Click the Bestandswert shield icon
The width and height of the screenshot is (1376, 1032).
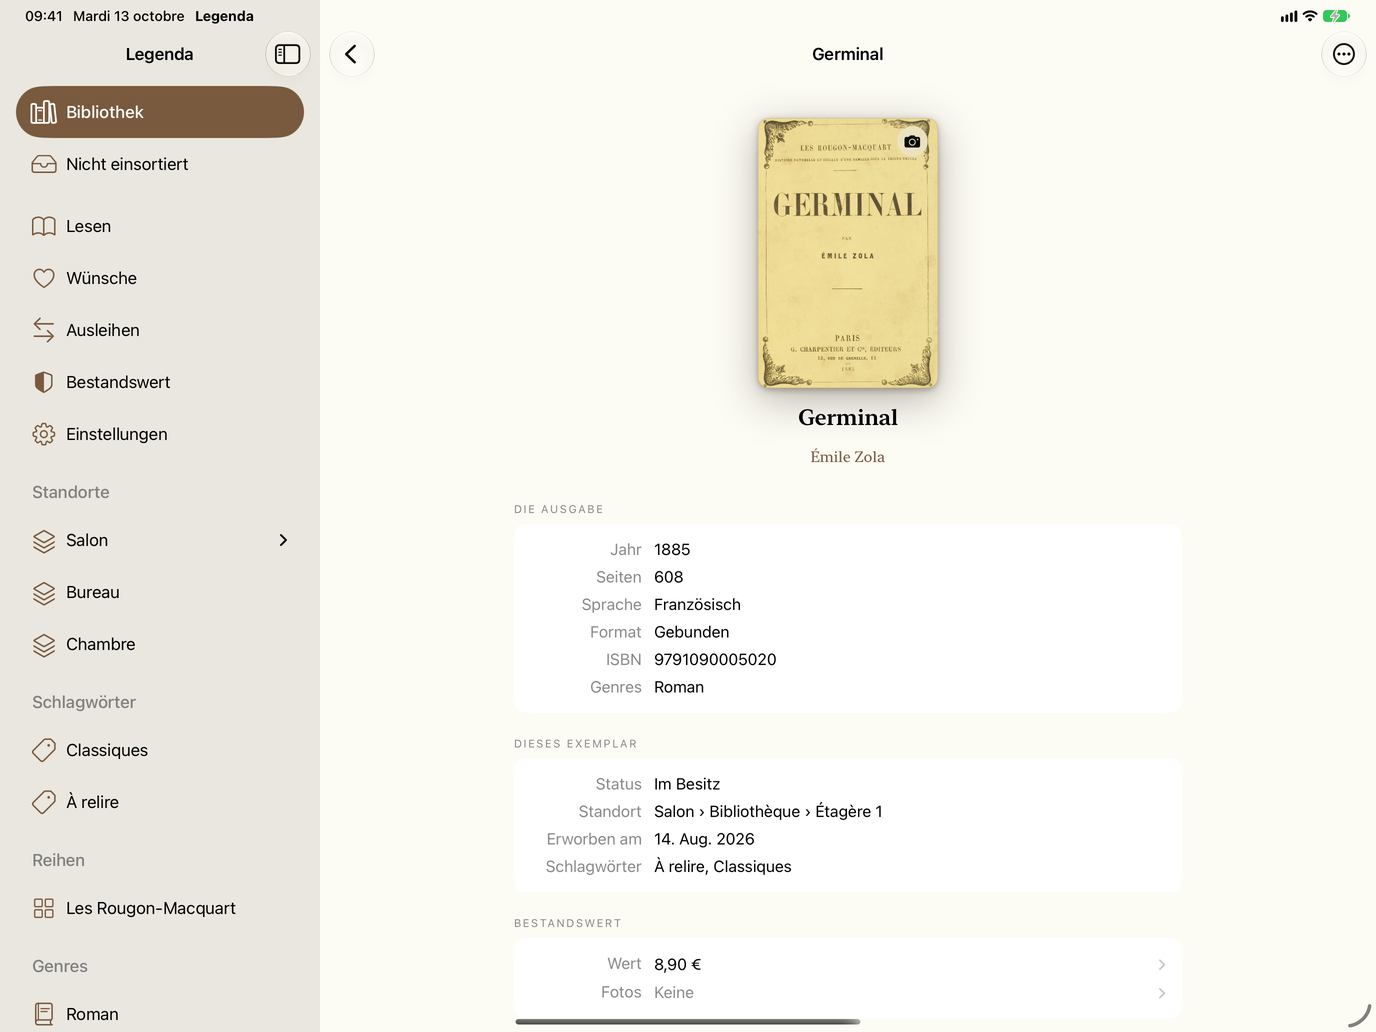pos(44,382)
